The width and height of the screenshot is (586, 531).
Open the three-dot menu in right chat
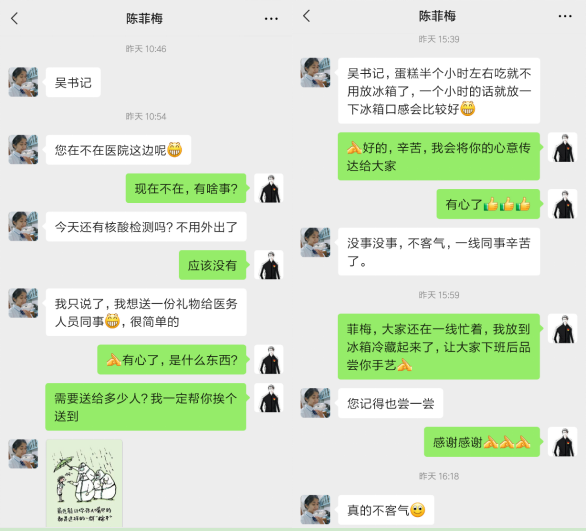(565, 16)
